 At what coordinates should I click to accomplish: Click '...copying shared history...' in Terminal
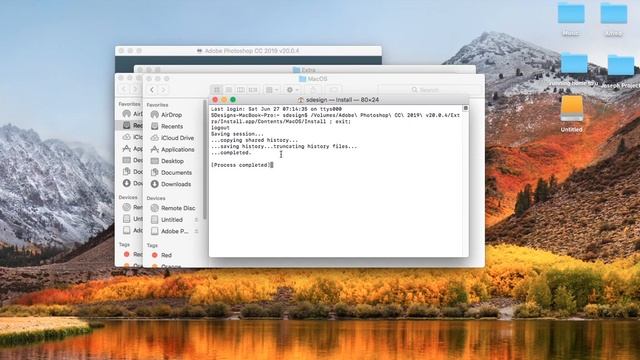tap(254, 140)
